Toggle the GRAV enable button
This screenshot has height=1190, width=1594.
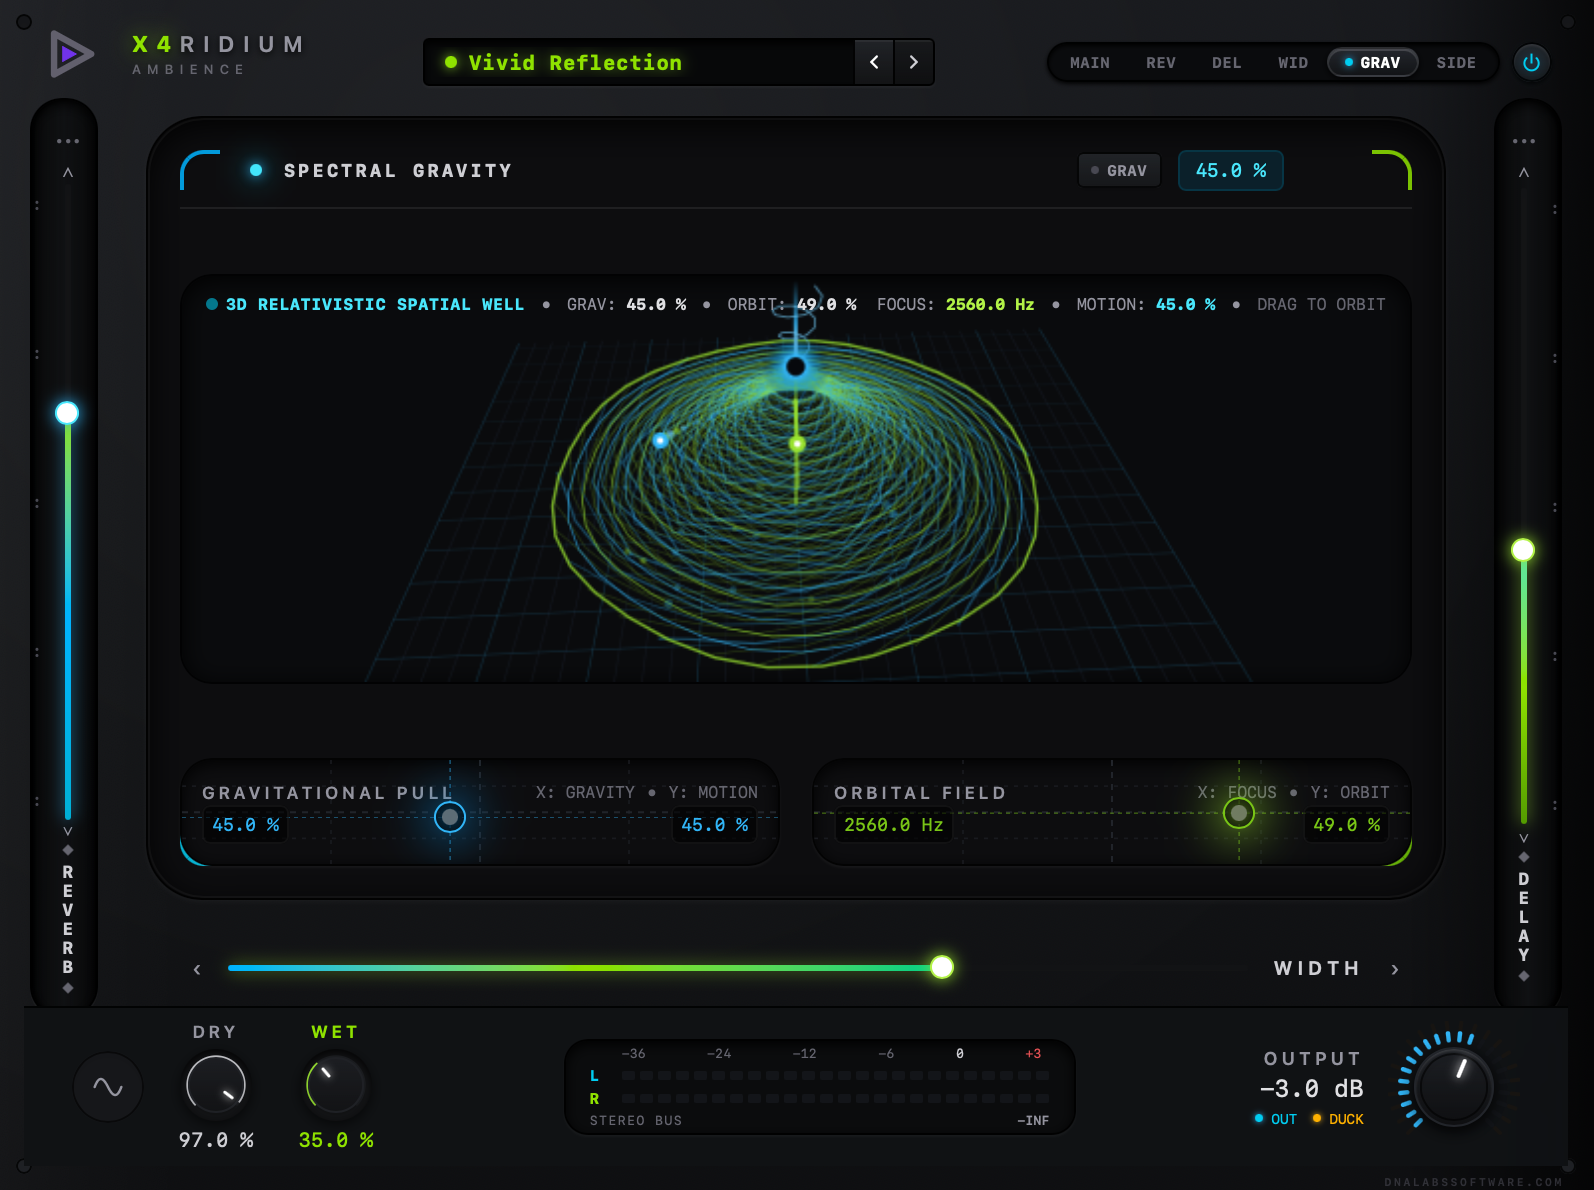pos(1119,170)
